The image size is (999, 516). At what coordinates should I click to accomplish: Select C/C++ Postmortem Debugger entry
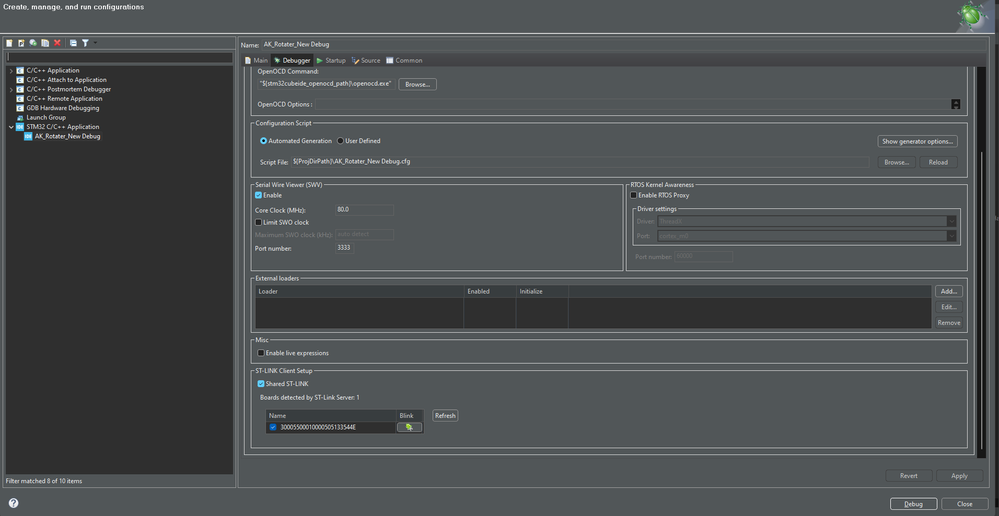69,89
